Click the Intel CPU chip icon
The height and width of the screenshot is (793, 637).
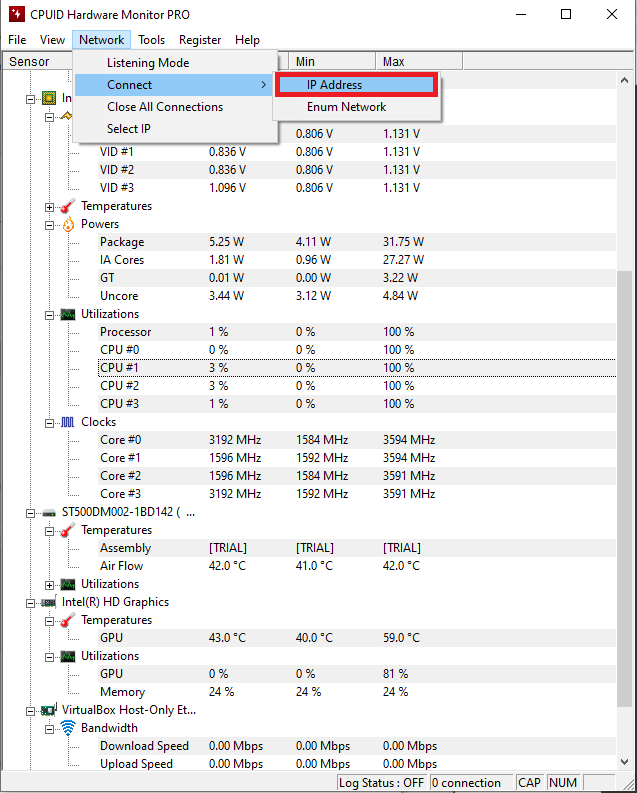(x=49, y=98)
